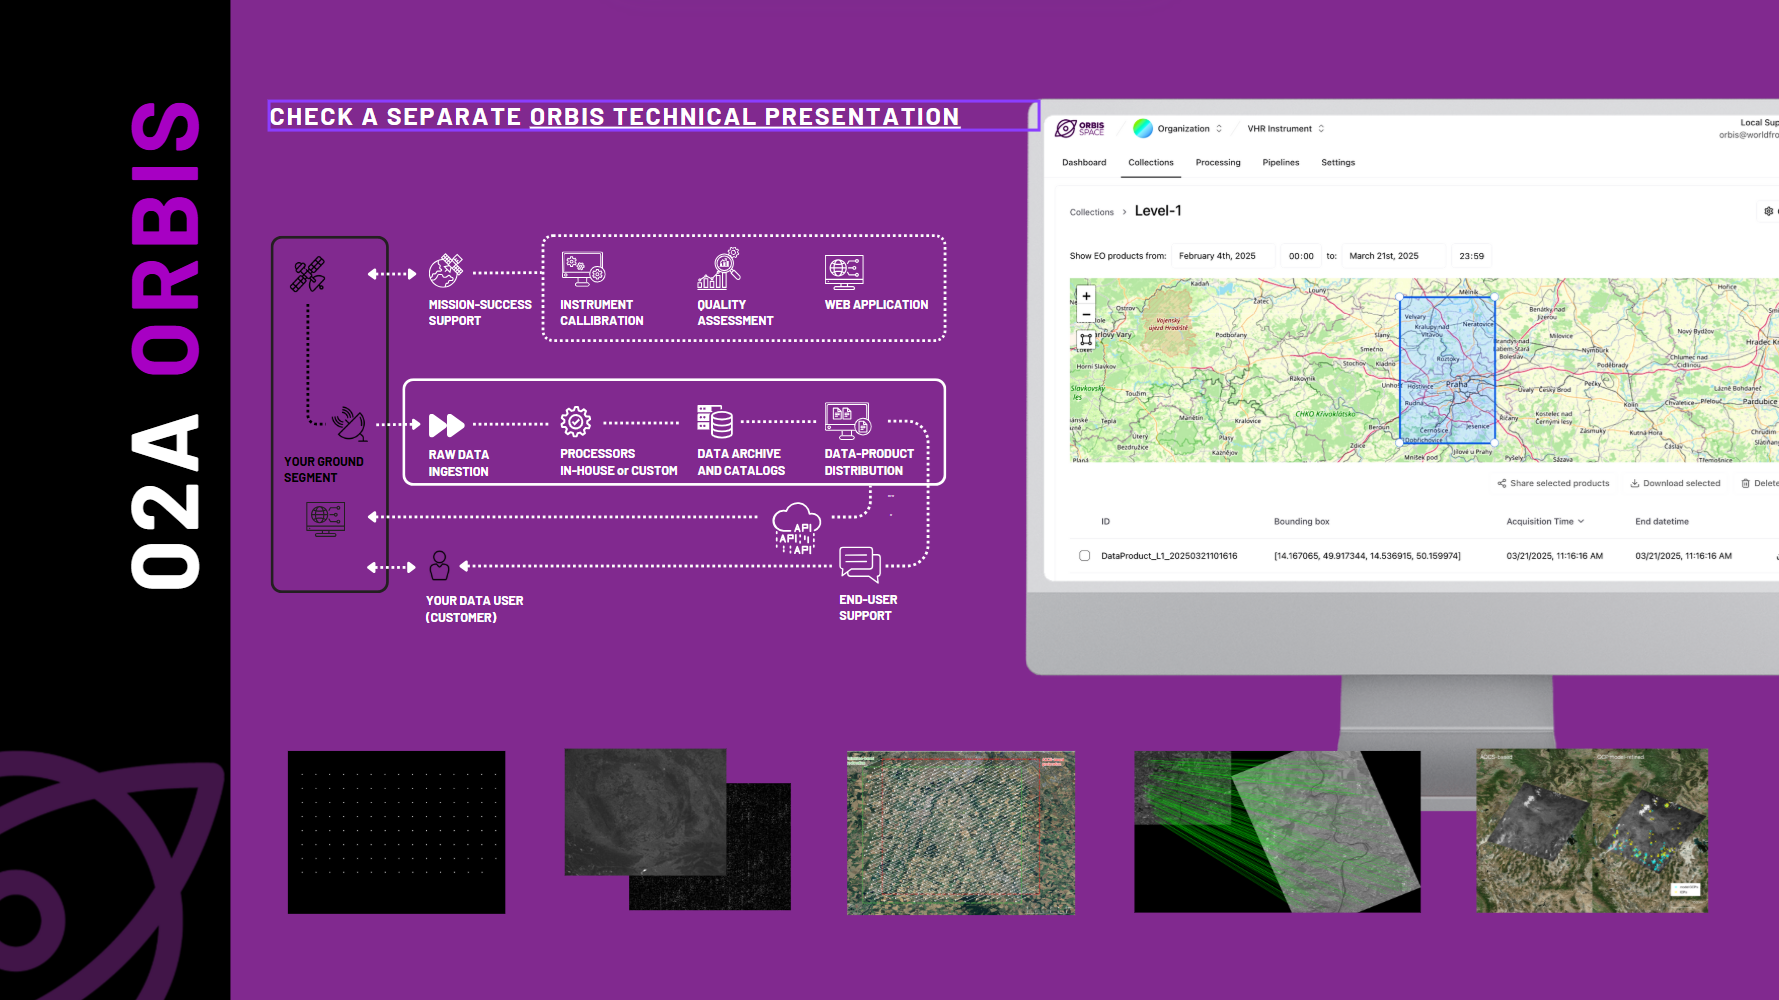1779x1000 pixels.
Task: Select the Quality Assessment chart icon
Action: pos(719,268)
